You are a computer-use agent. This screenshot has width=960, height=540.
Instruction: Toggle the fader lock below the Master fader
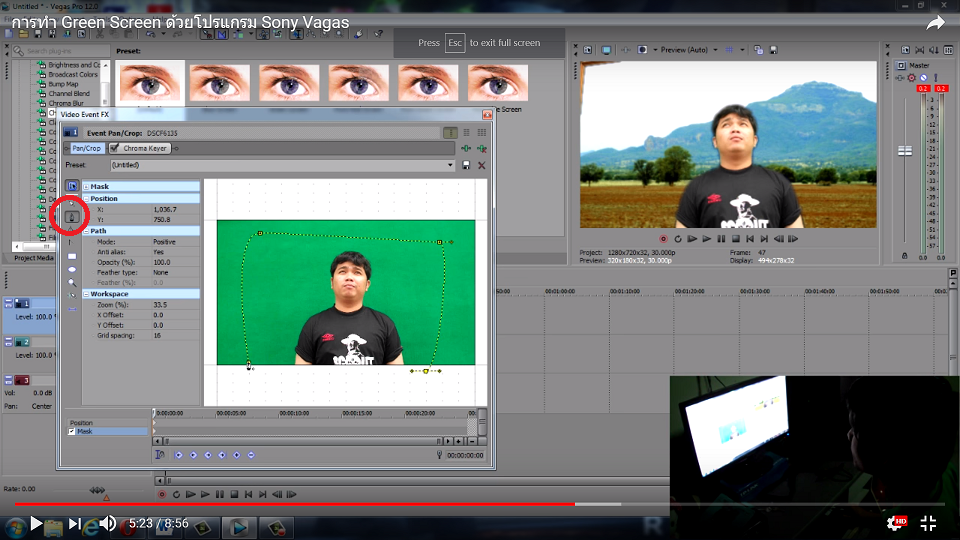pos(905,255)
